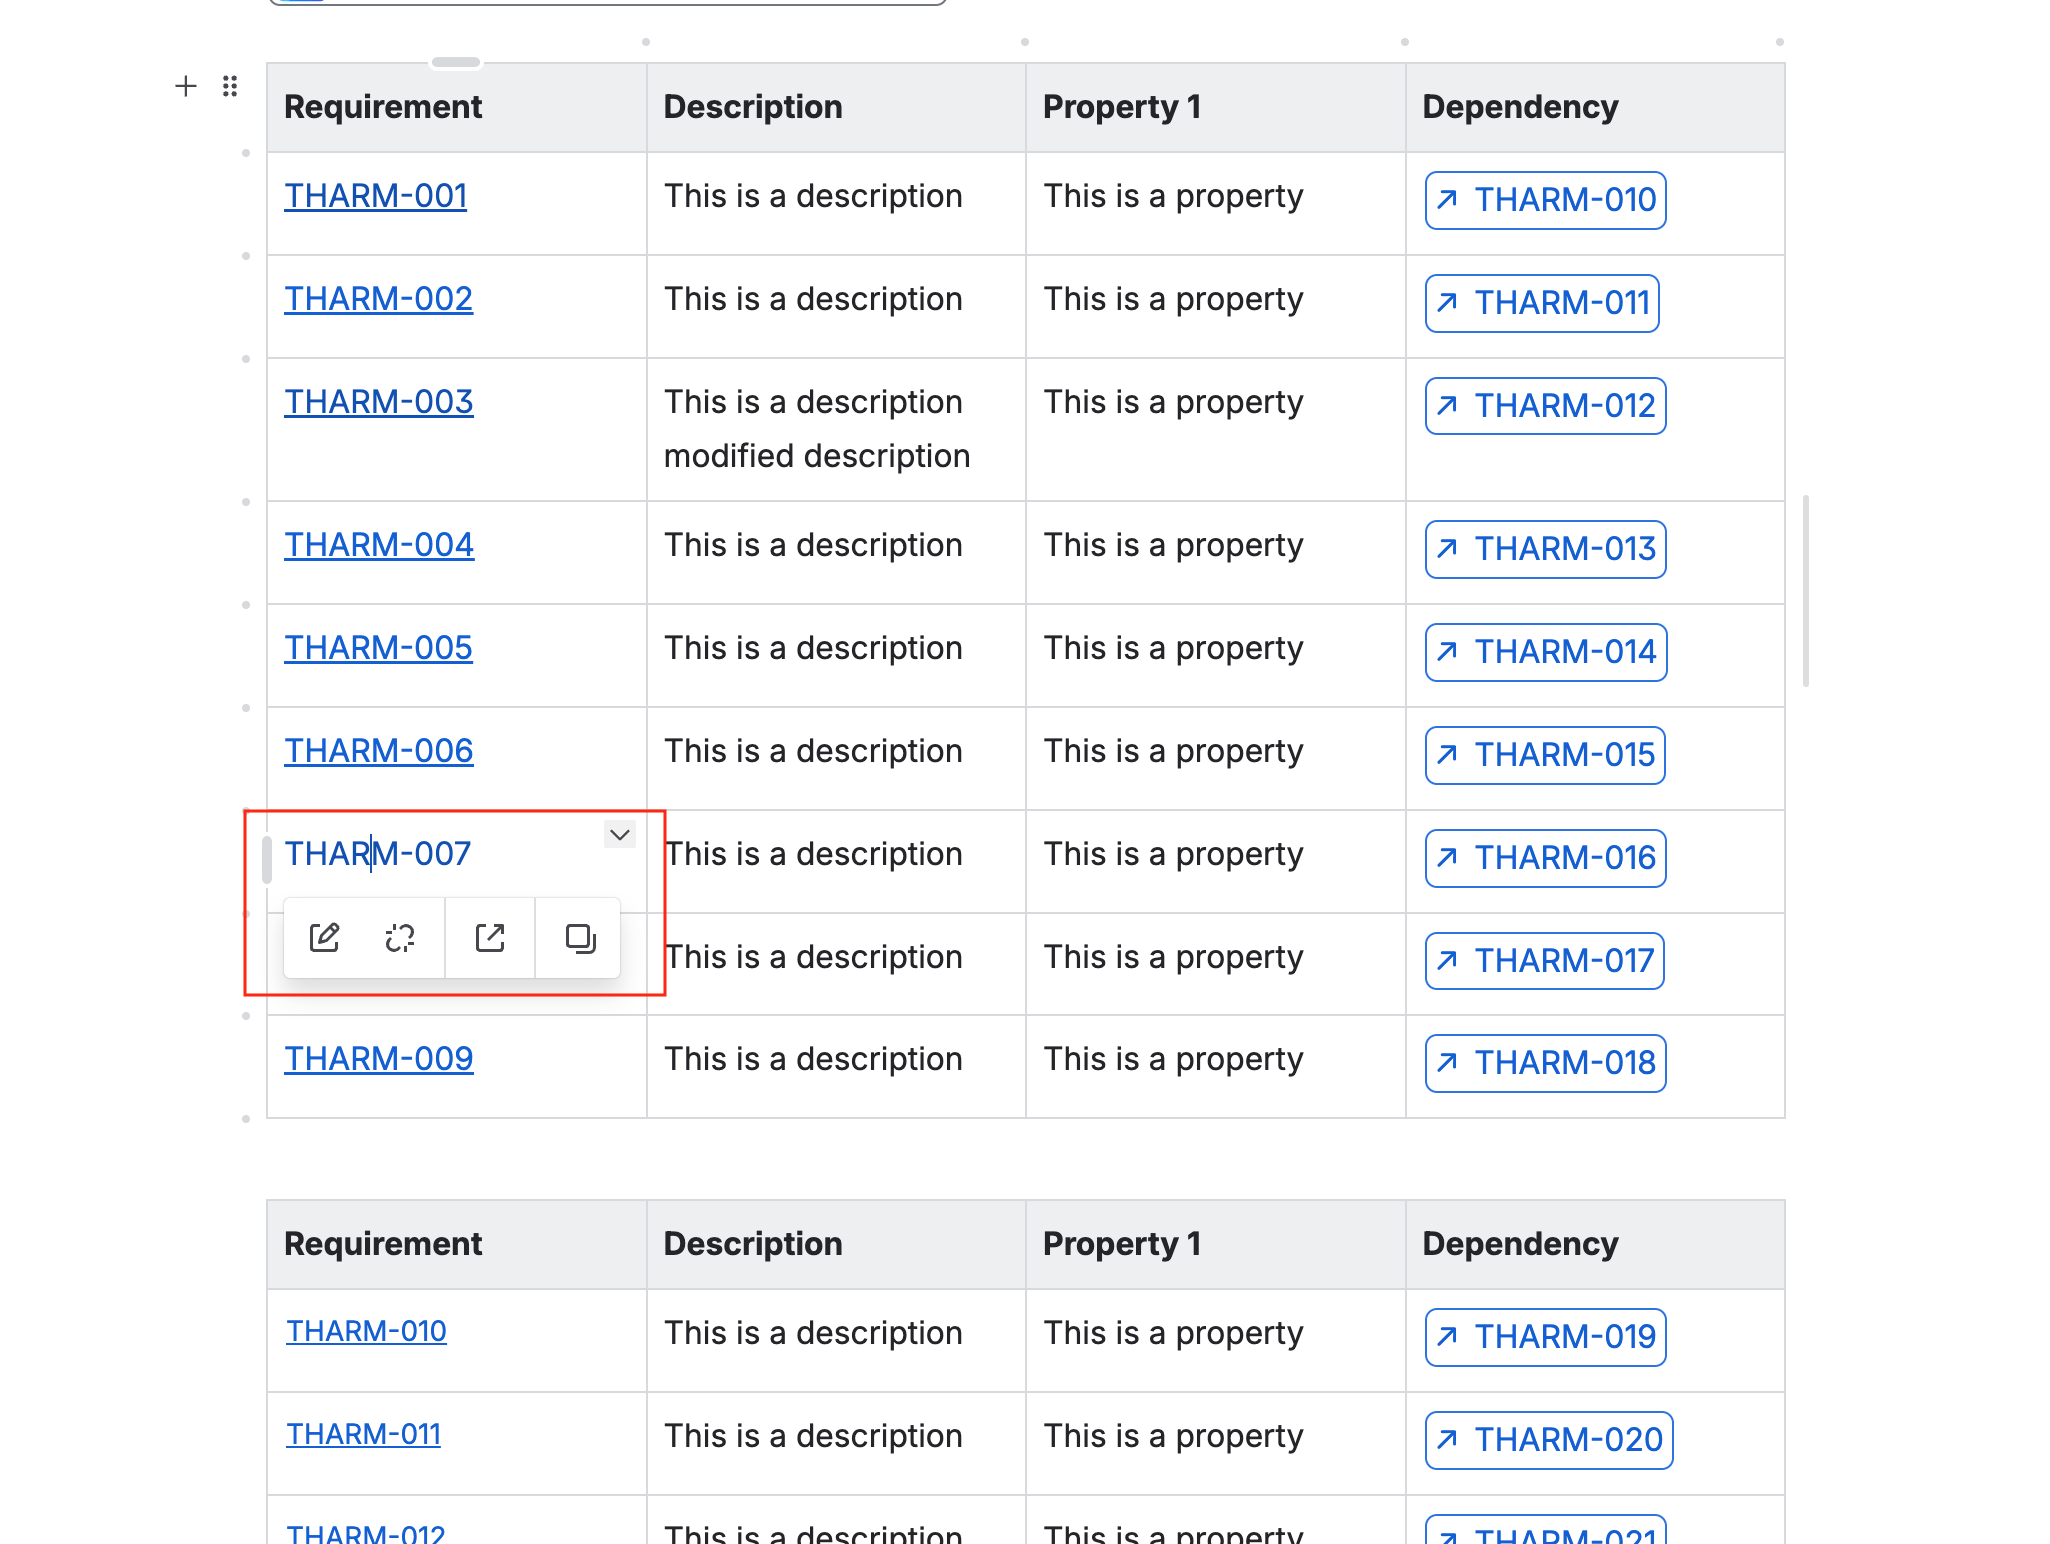2050x1544 pixels.
Task: Click the THARM-020 dependency button
Action: [x=1548, y=1440]
